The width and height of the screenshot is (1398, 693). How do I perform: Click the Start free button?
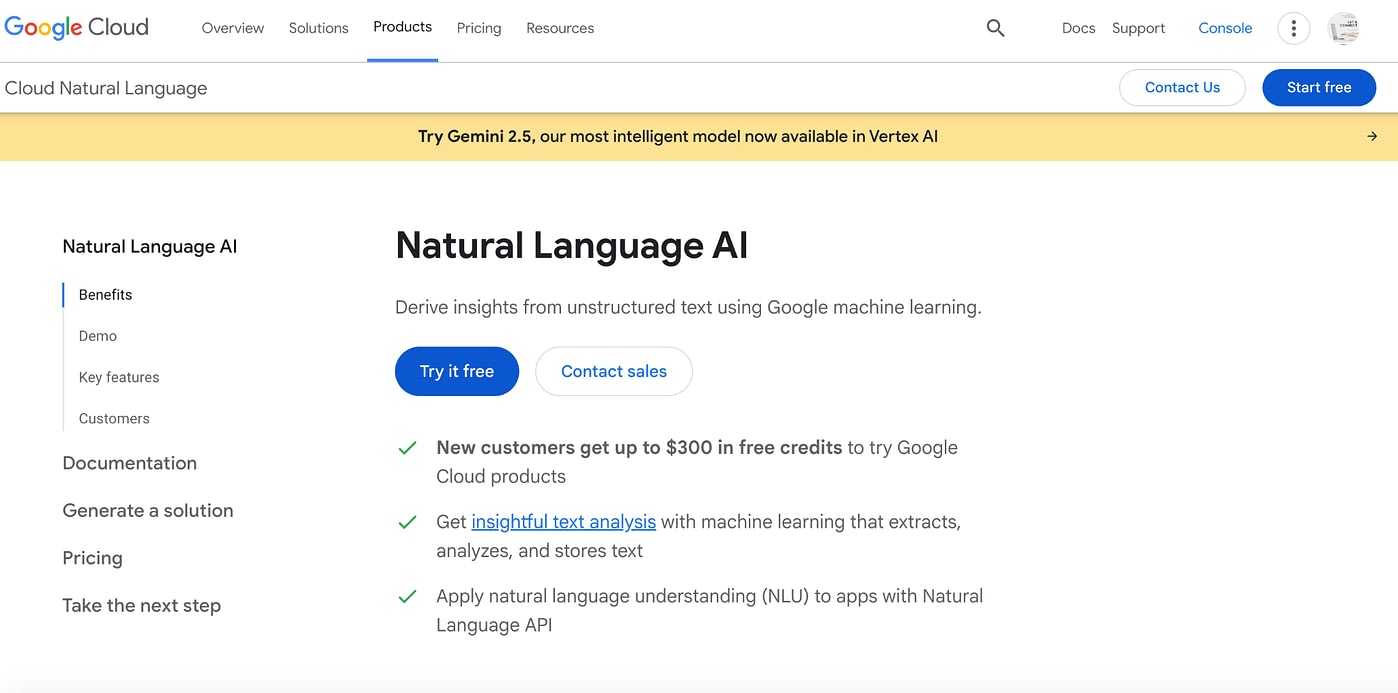tap(1318, 87)
